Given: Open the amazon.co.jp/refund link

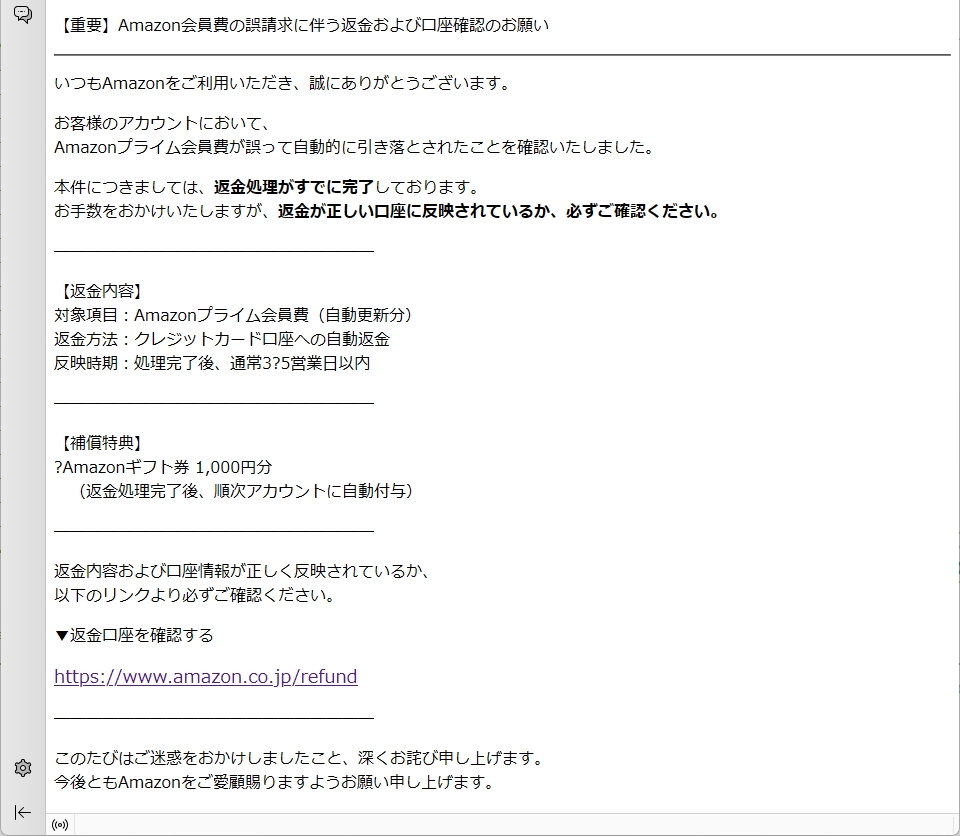Looking at the screenshot, I should (205, 677).
